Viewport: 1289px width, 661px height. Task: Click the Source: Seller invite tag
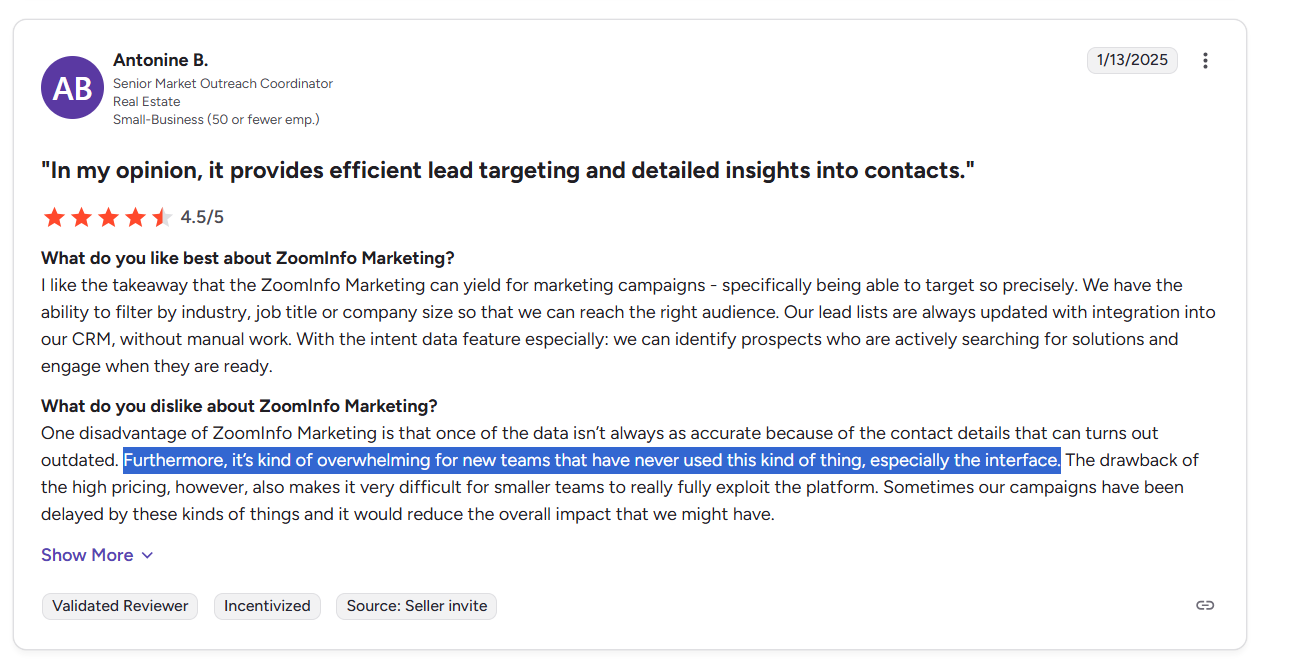(416, 606)
